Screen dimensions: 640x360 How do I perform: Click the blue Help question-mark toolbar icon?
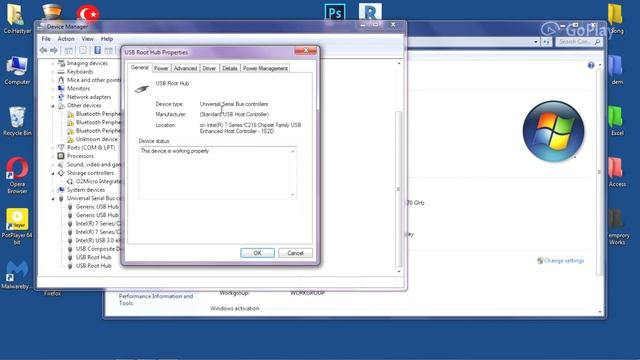coord(98,50)
